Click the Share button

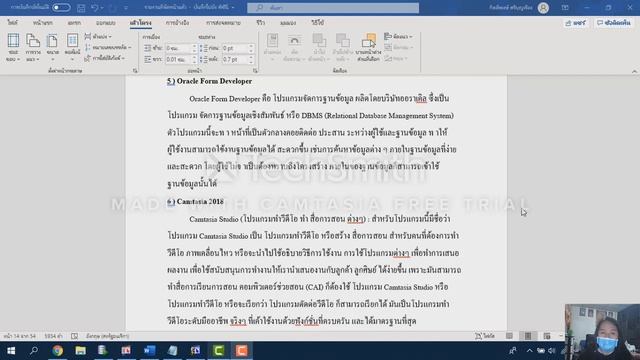(x=576, y=23)
